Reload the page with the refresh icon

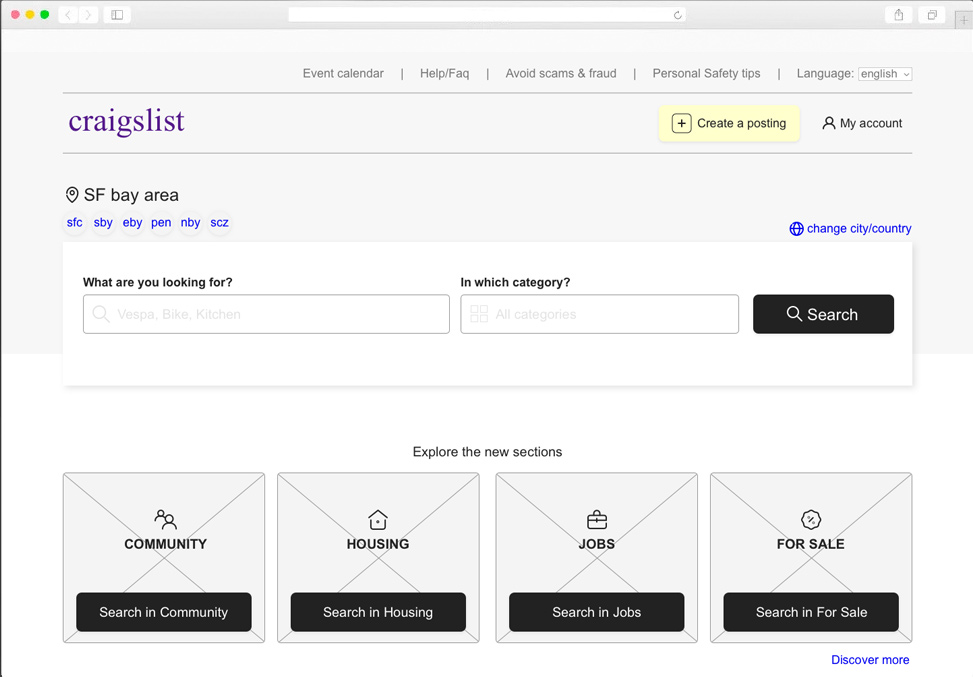pos(678,15)
